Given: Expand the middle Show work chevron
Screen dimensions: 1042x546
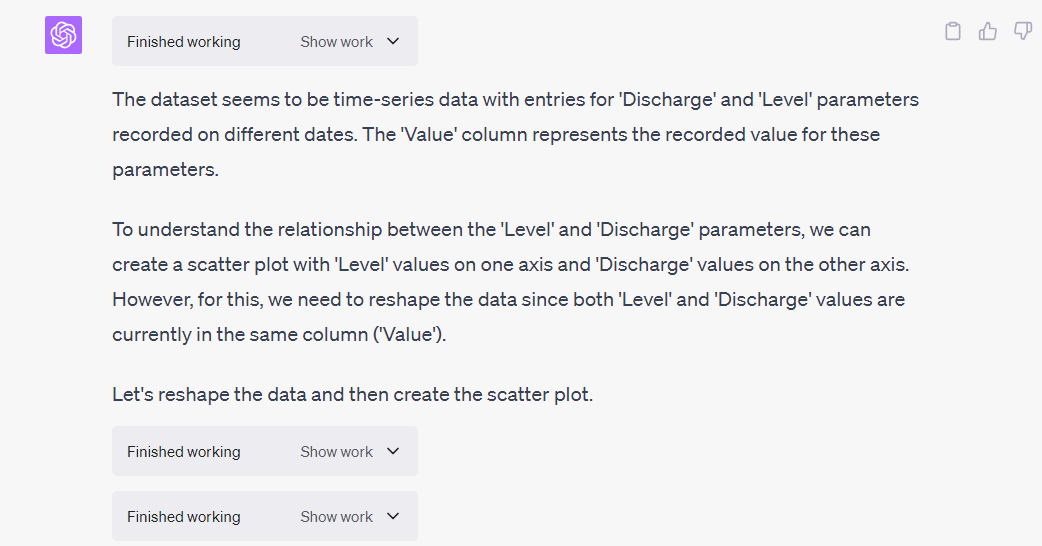Looking at the screenshot, I should (x=393, y=452).
